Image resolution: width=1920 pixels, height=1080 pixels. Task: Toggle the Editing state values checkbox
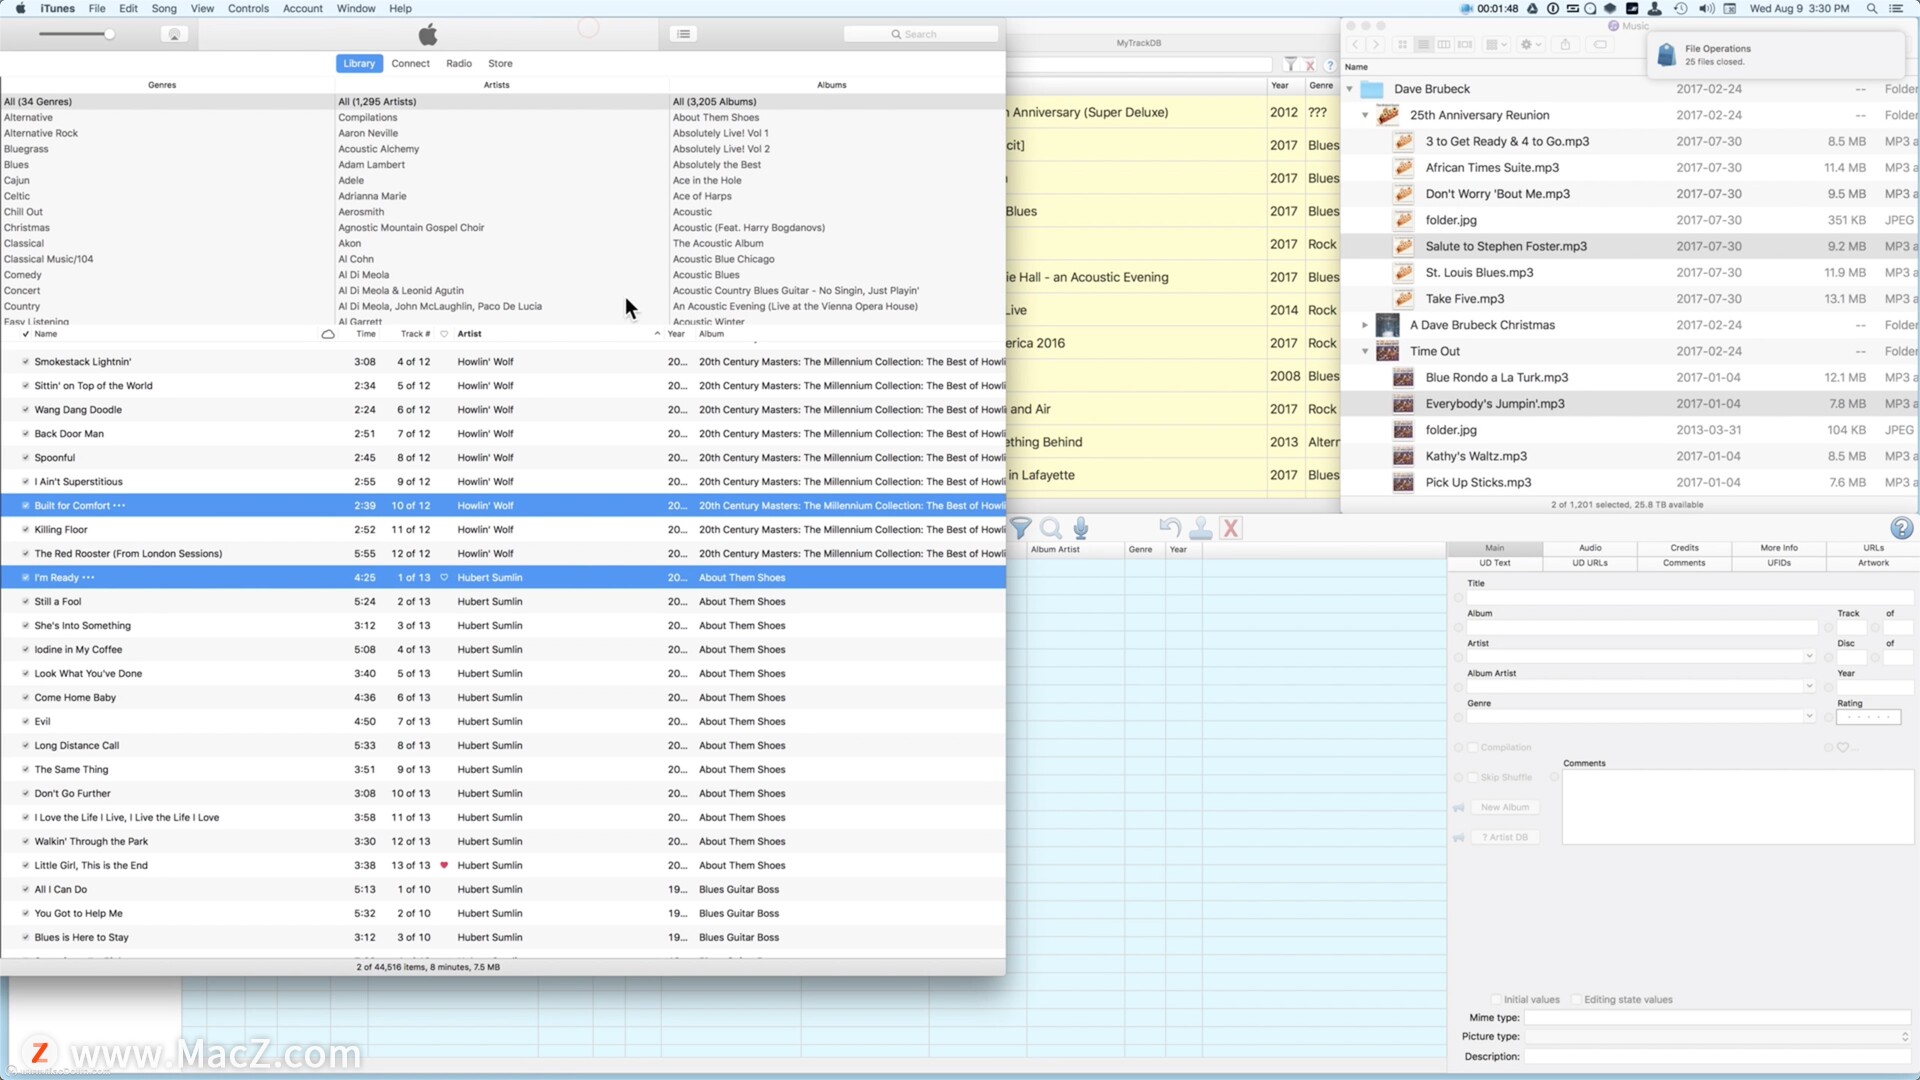click(x=1576, y=999)
